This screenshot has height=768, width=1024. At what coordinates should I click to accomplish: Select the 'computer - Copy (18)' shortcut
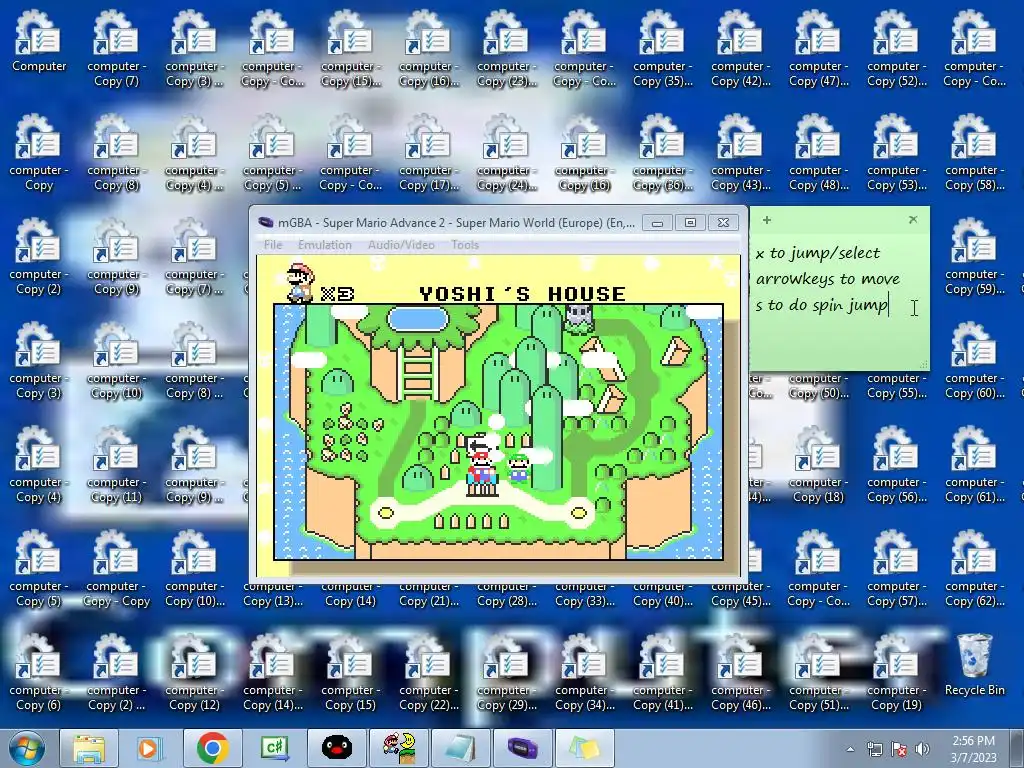pos(818,465)
